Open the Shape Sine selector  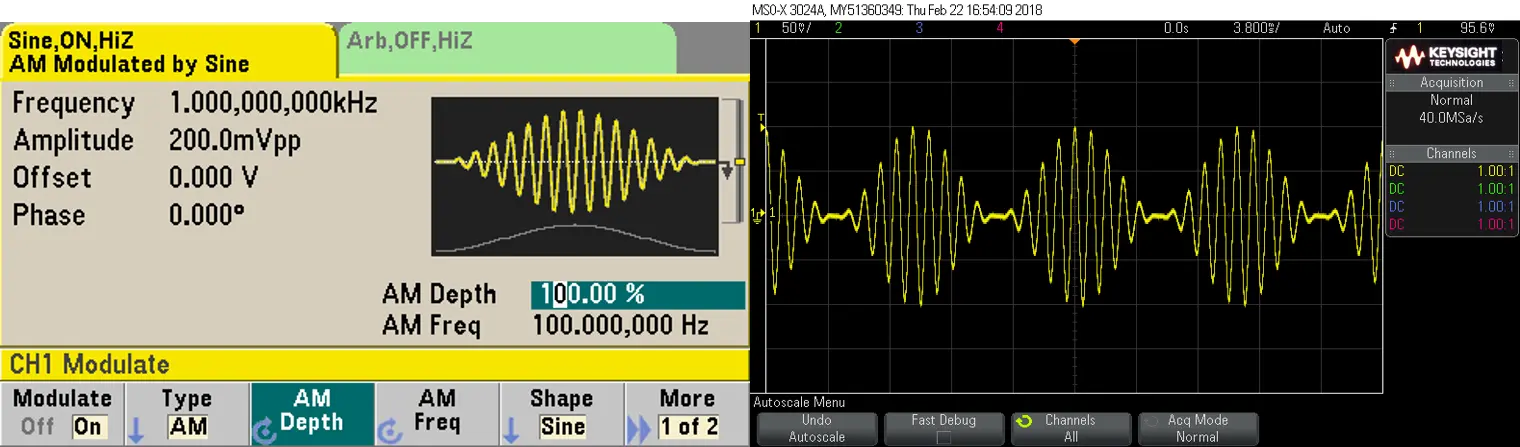[561, 412]
